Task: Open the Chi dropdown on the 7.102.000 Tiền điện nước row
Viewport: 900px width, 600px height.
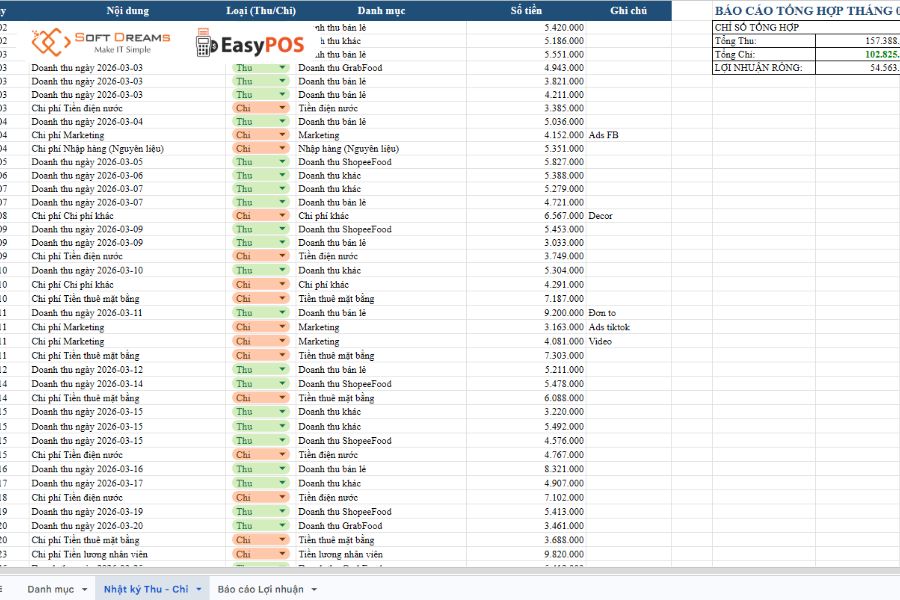Action: (x=282, y=497)
